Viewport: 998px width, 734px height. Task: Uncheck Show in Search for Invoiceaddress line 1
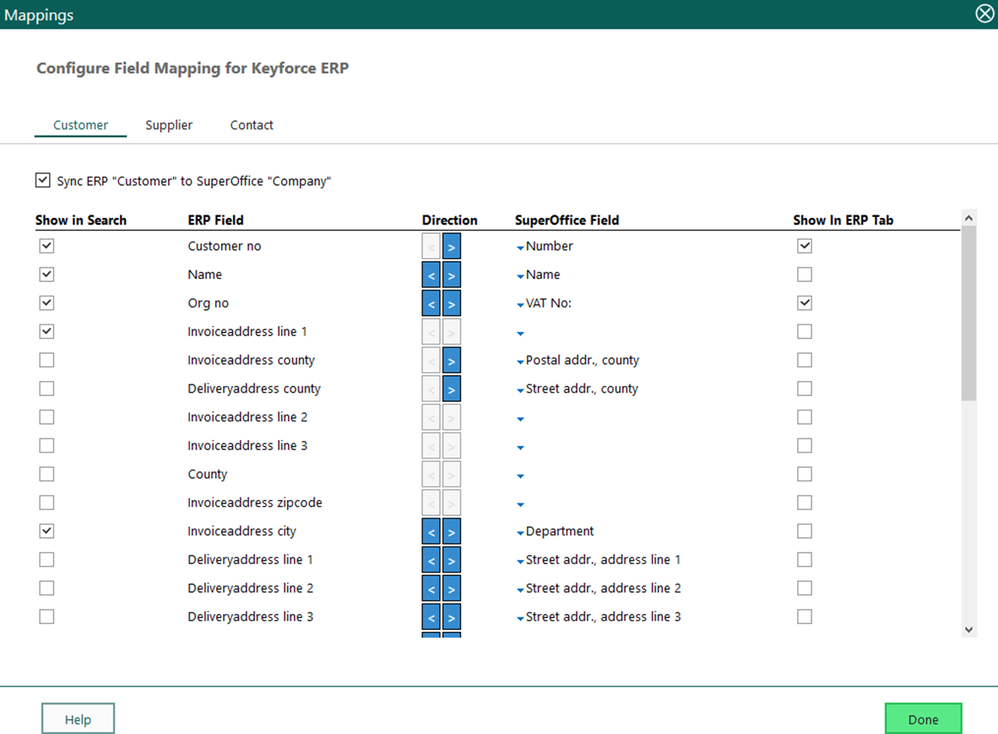tap(46, 331)
